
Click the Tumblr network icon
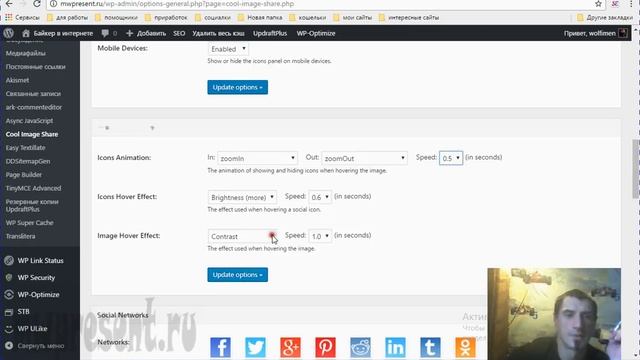pos(430,347)
